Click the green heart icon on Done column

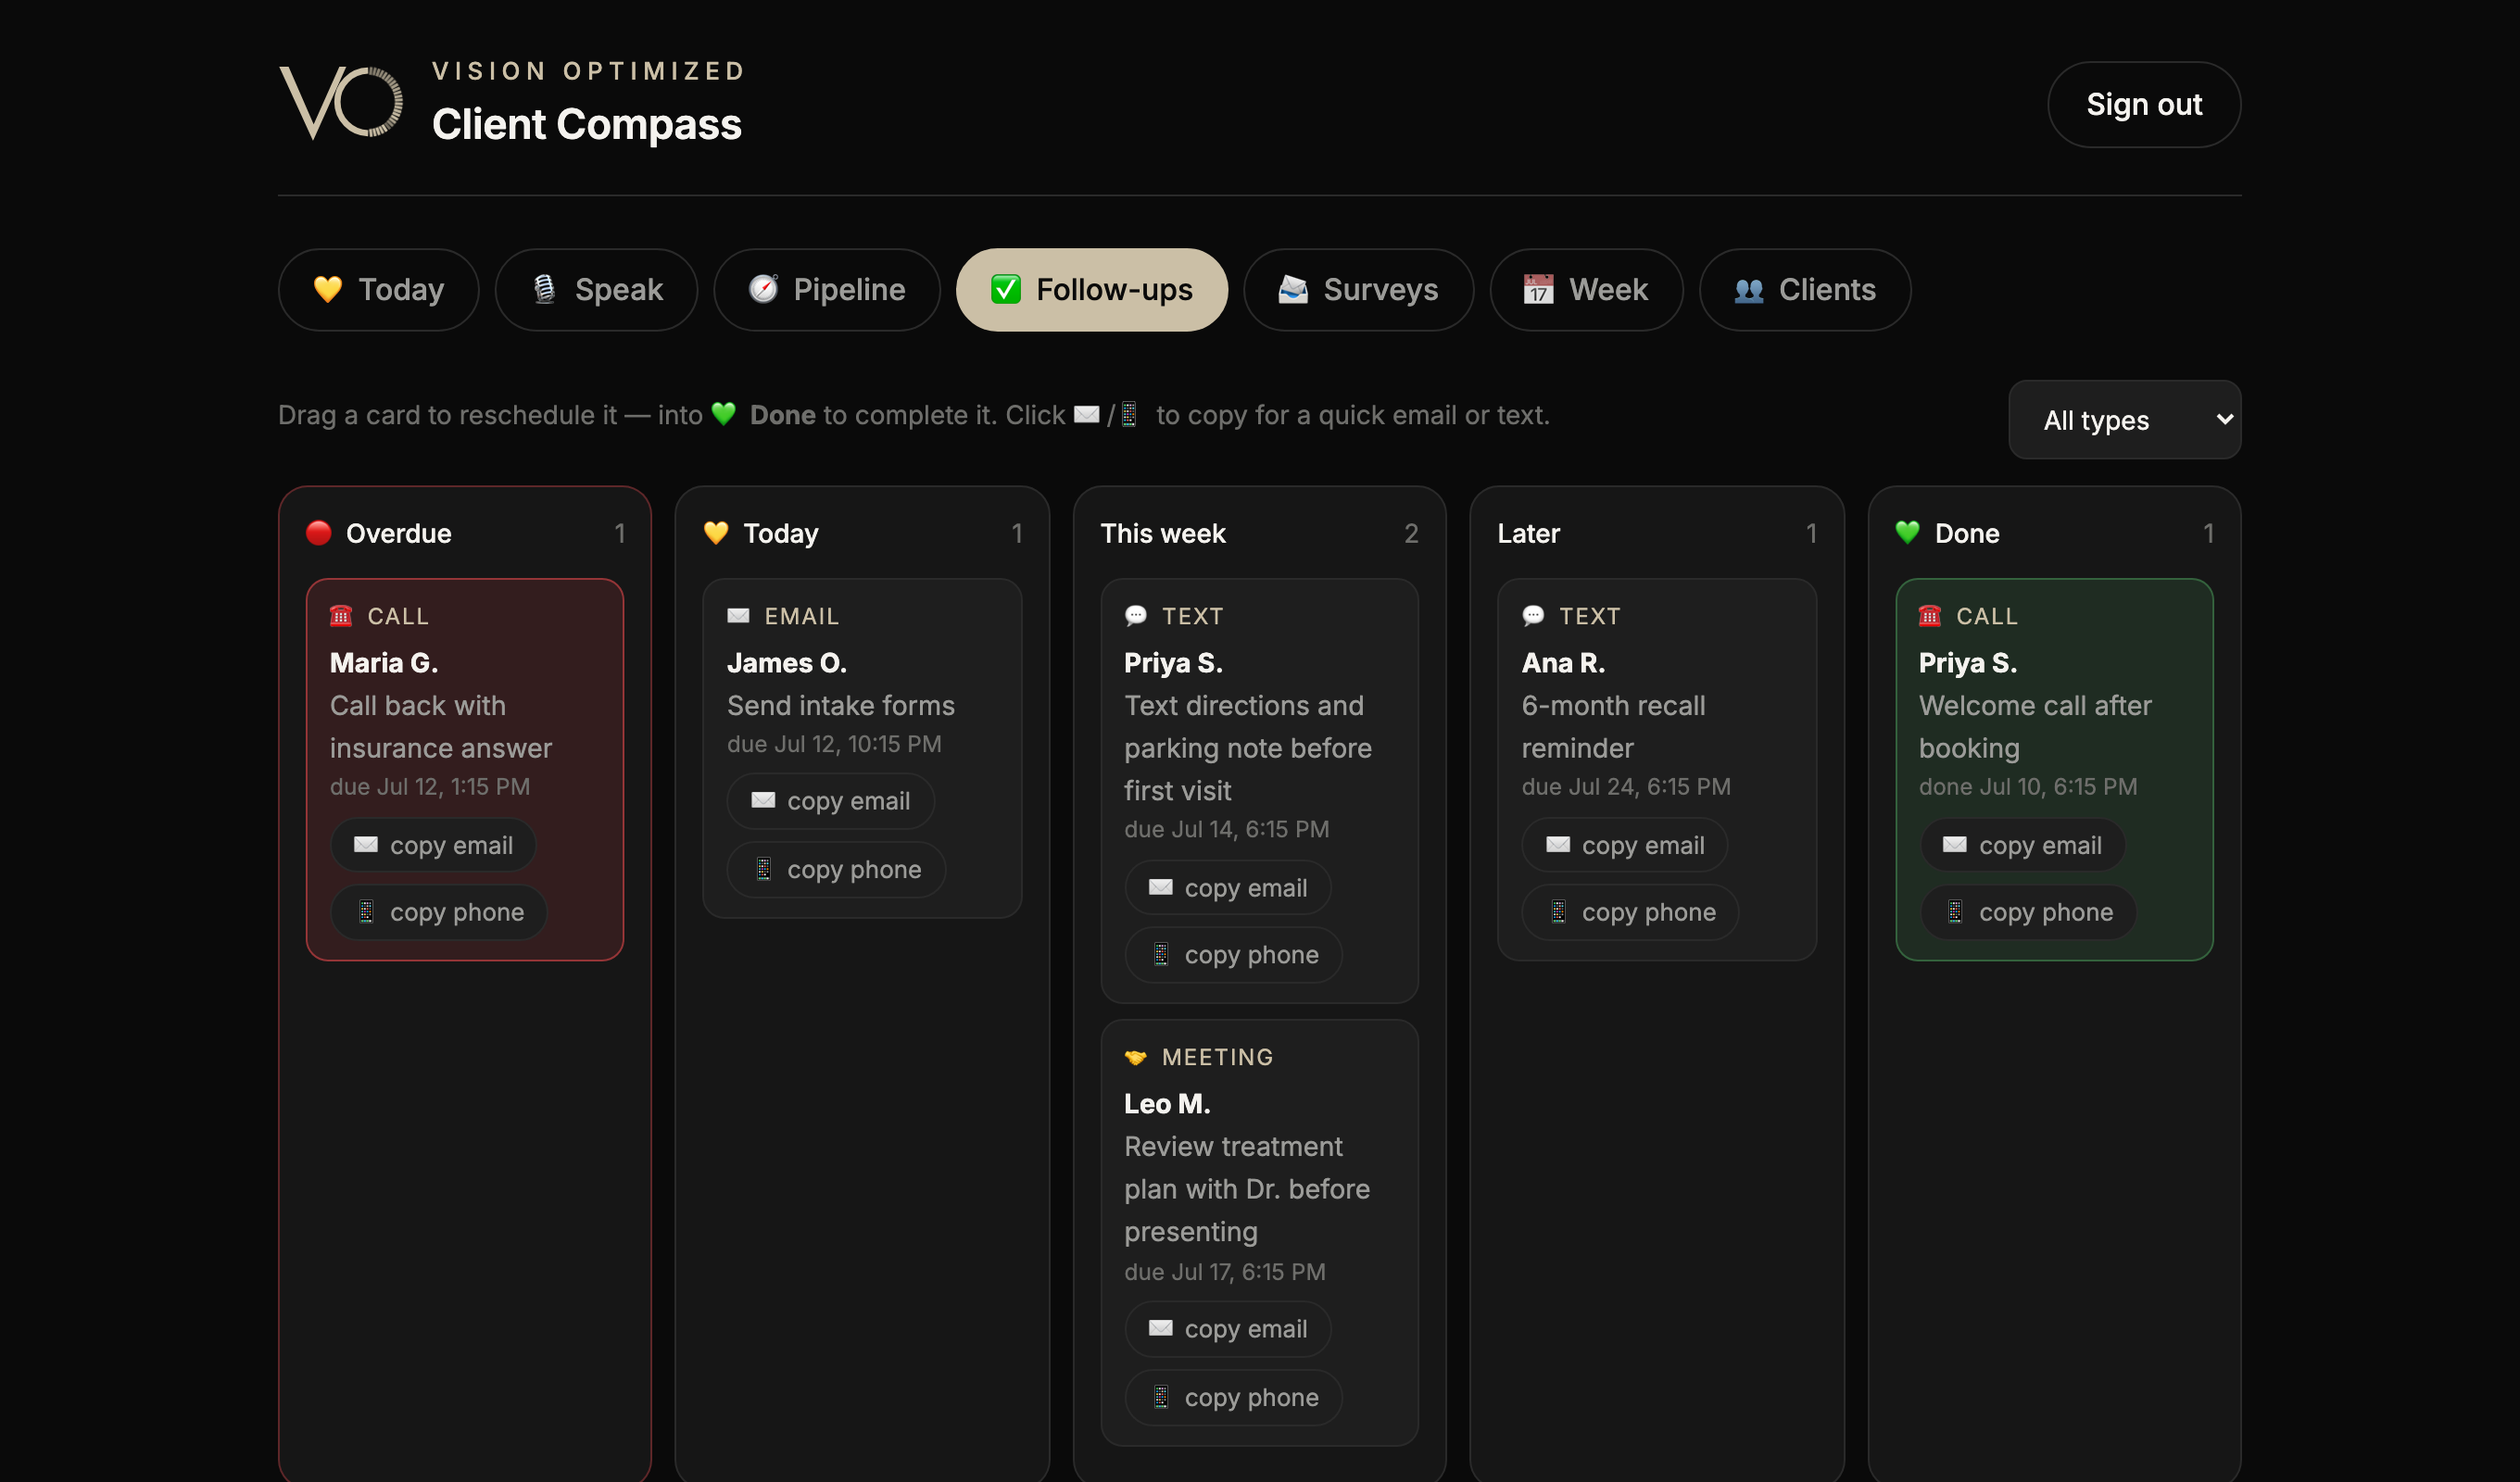(1907, 532)
